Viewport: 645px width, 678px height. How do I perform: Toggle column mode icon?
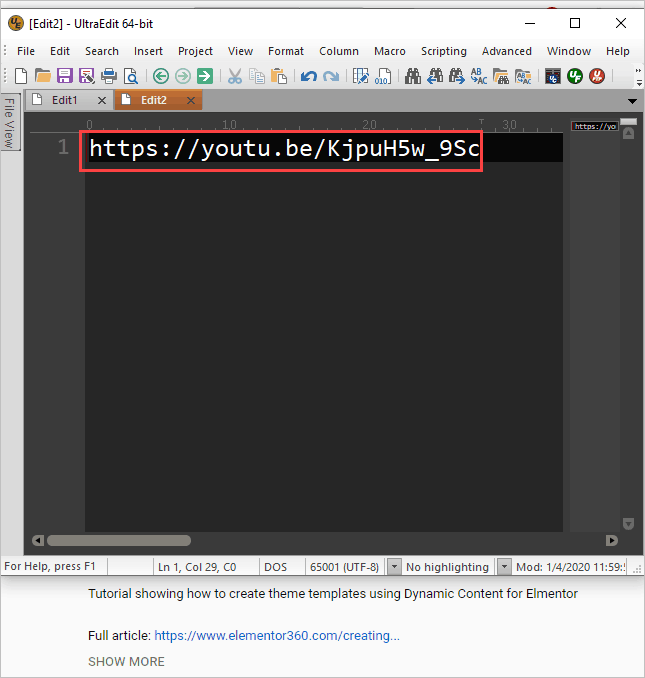pyautogui.click(x=361, y=76)
